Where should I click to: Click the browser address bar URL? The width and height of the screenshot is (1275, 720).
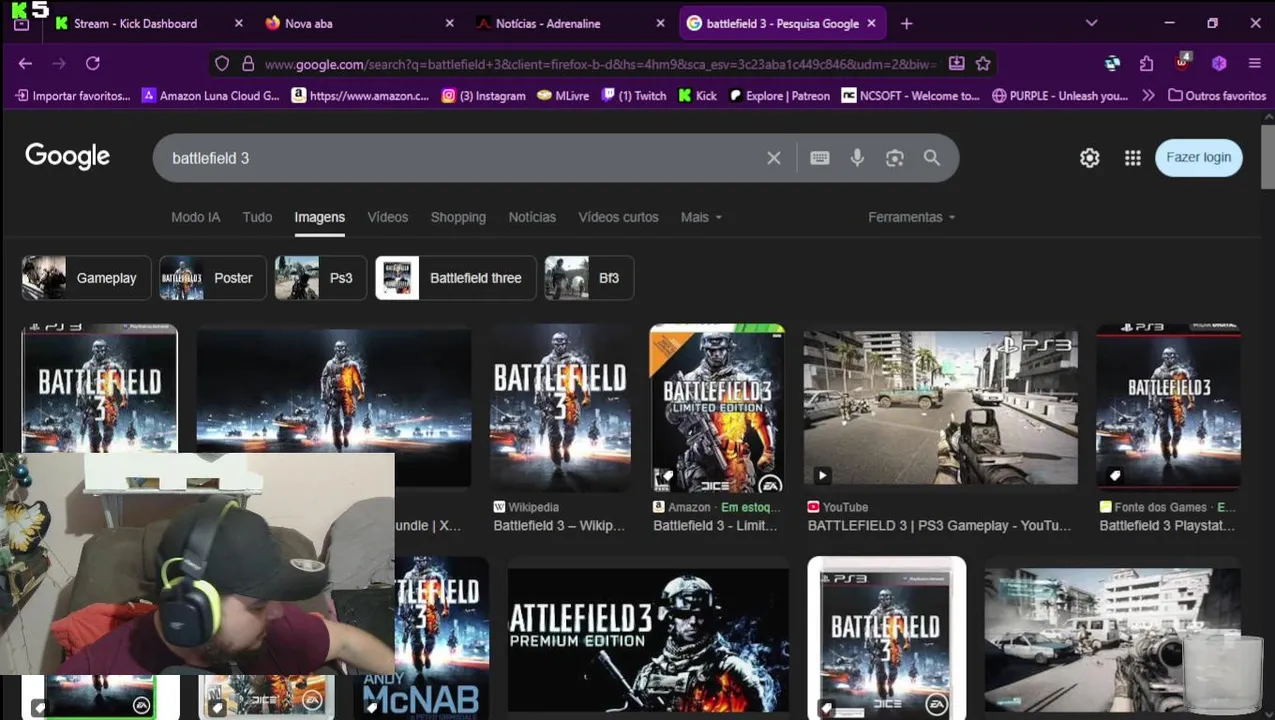point(600,64)
